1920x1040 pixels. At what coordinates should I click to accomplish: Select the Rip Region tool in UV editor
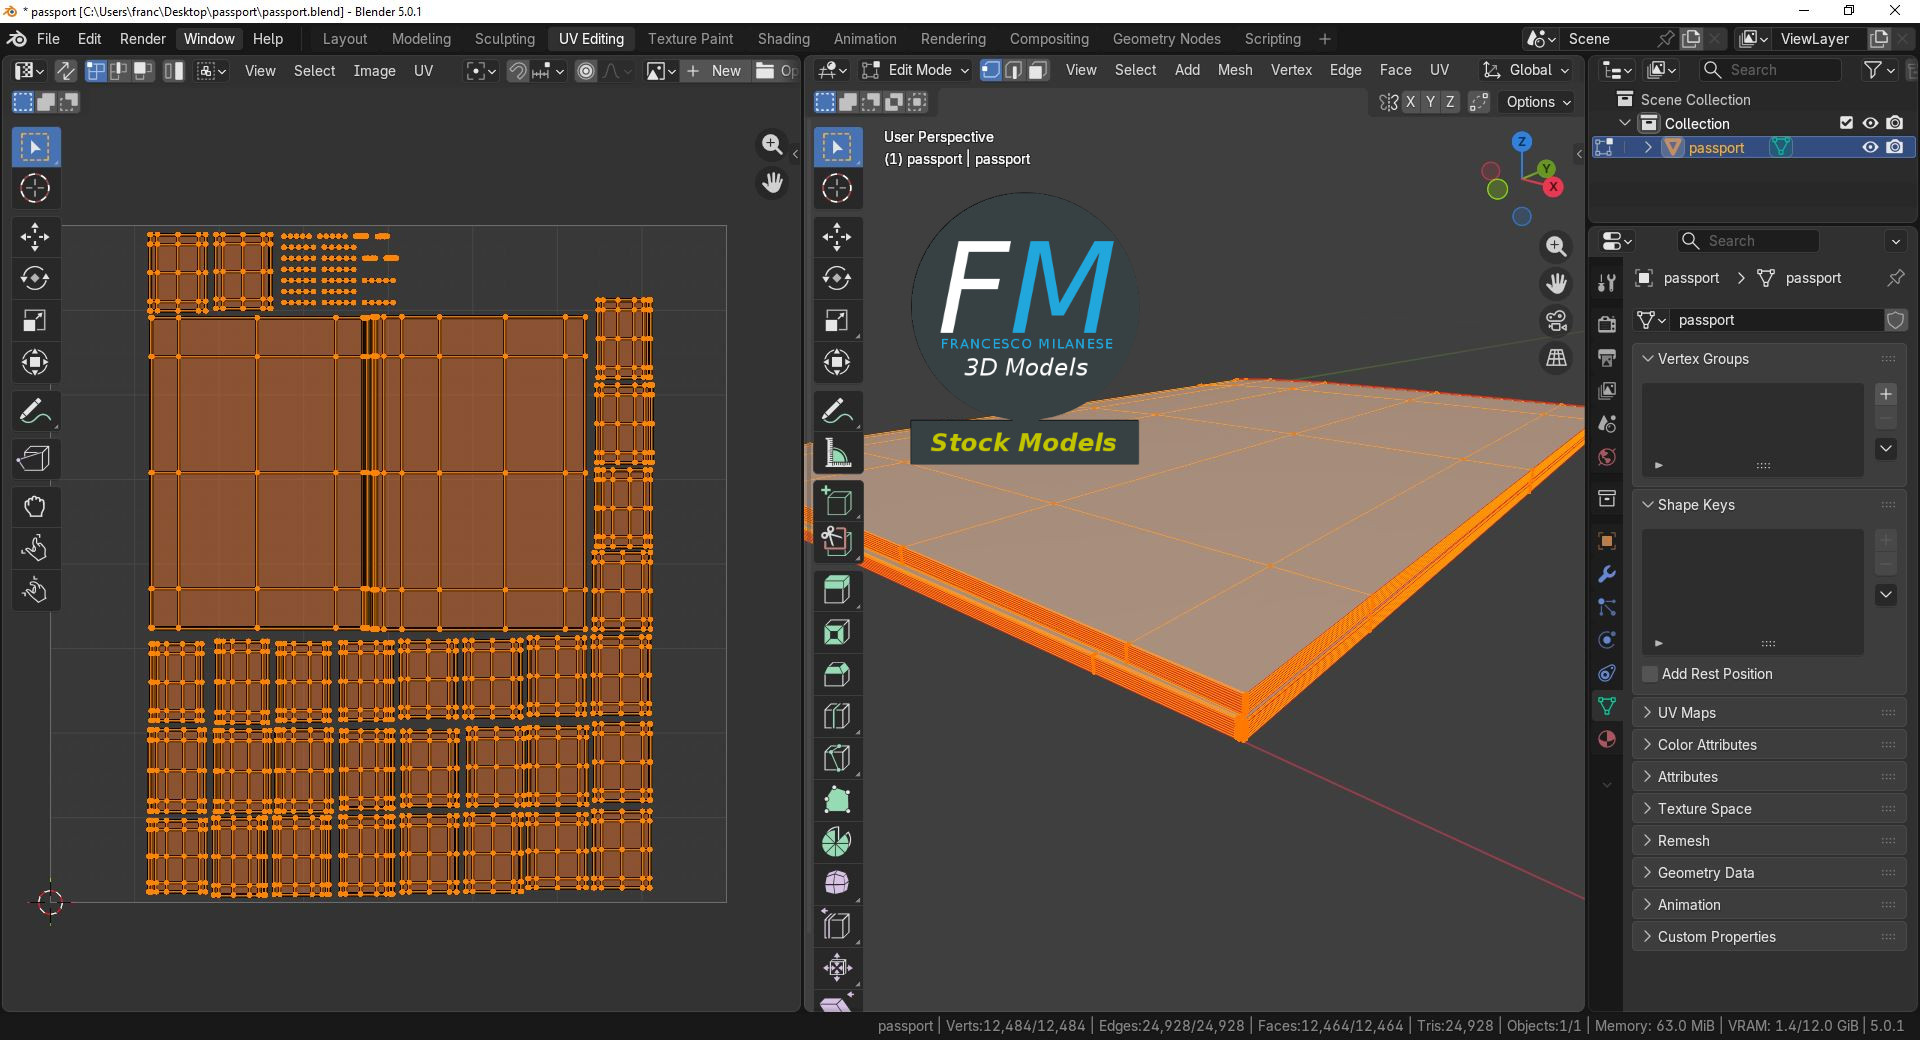[x=35, y=459]
